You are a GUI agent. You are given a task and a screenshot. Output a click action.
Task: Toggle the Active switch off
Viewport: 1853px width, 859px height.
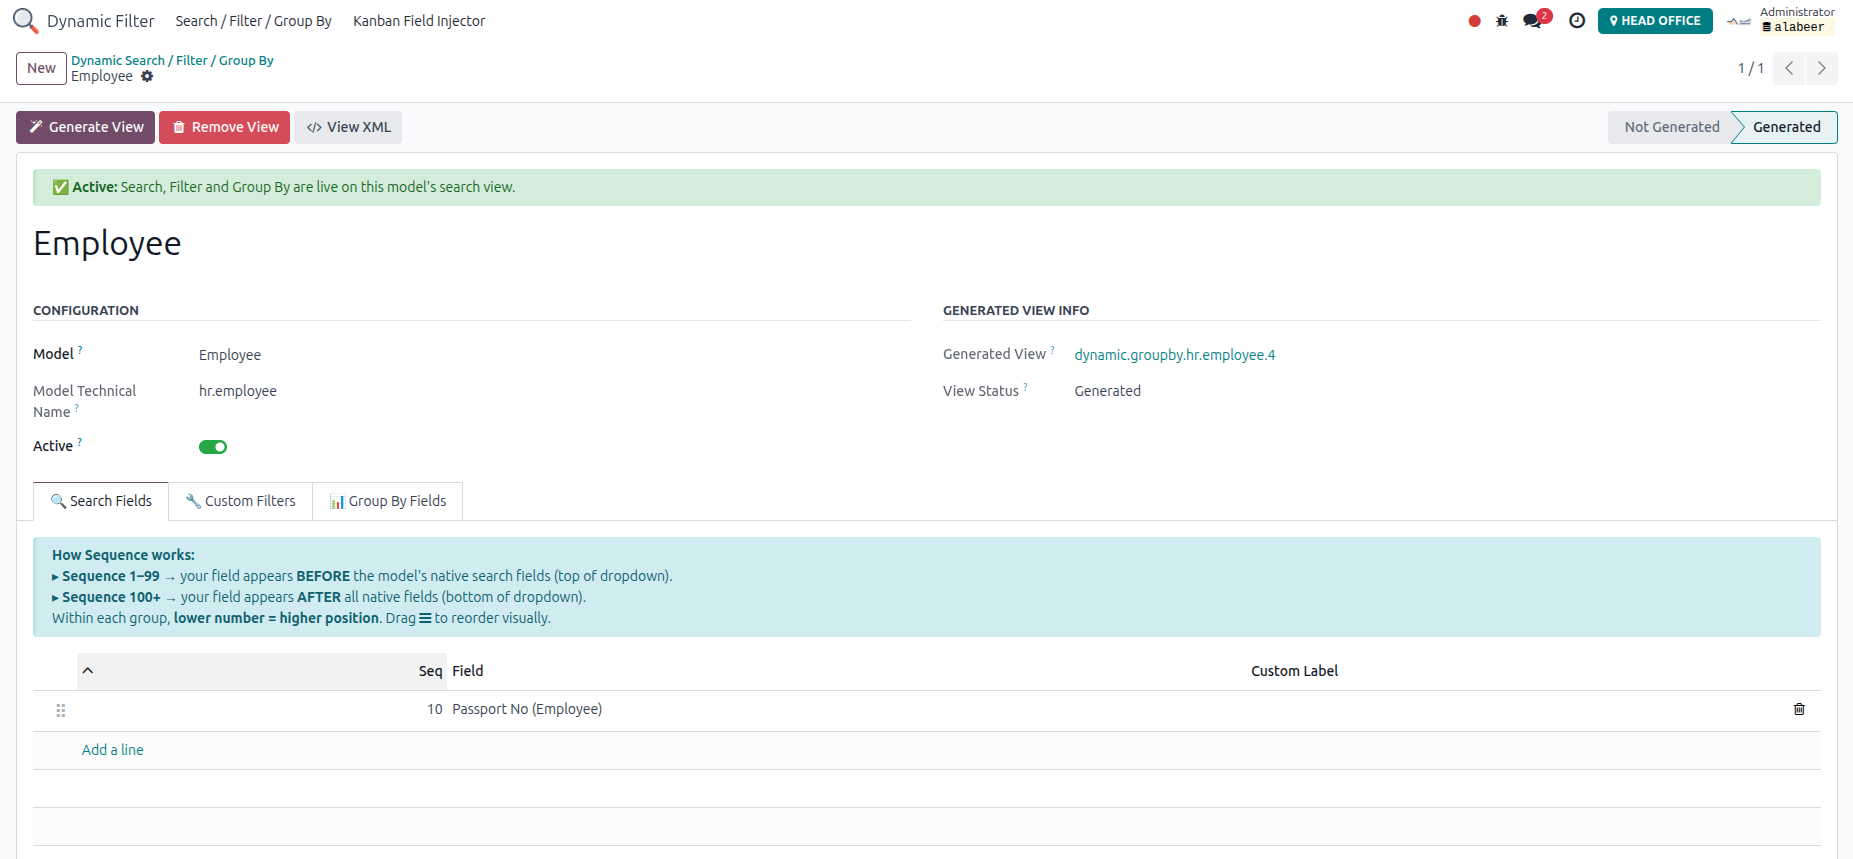click(x=213, y=447)
